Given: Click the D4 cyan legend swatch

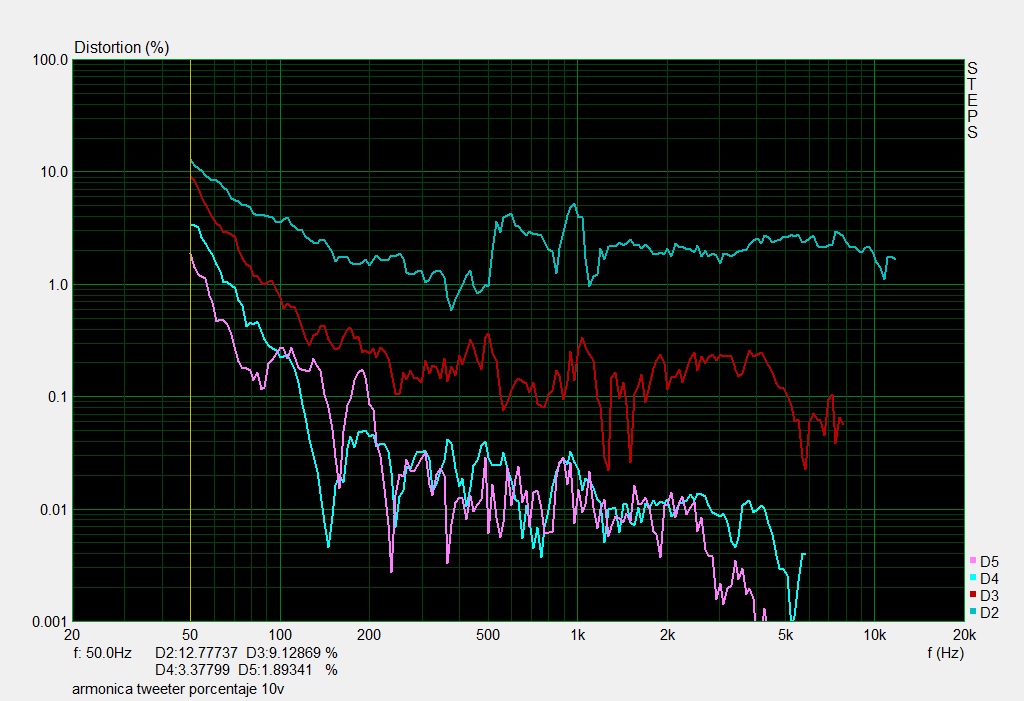Looking at the screenshot, I should [972, 578].
